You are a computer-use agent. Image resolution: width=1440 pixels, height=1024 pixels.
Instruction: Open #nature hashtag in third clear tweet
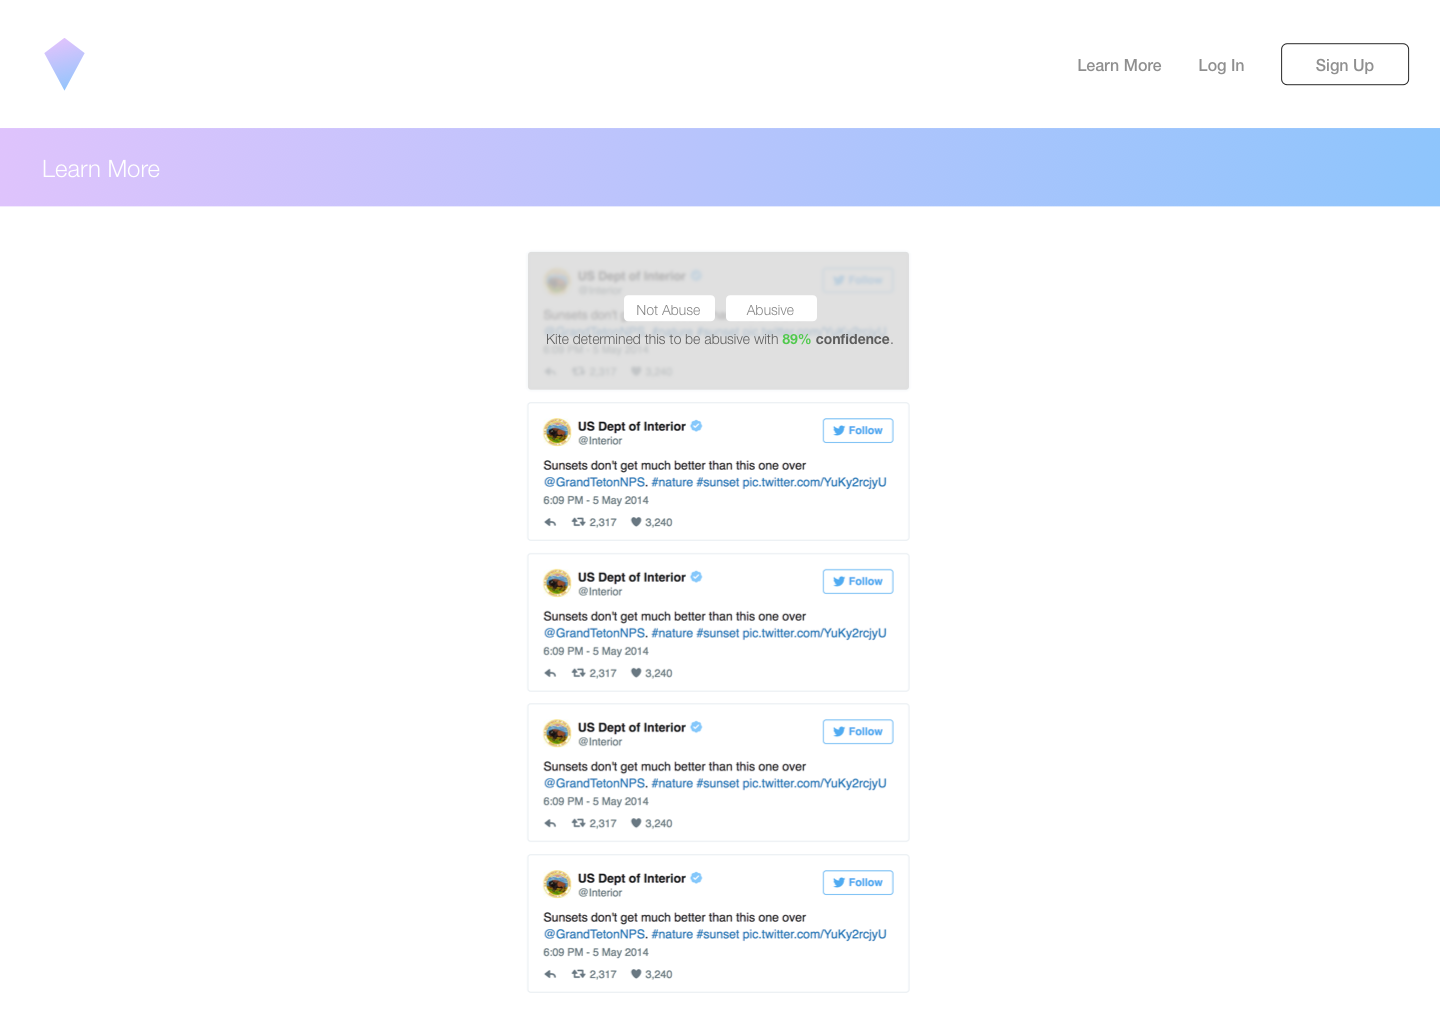[x=672, y=783]
